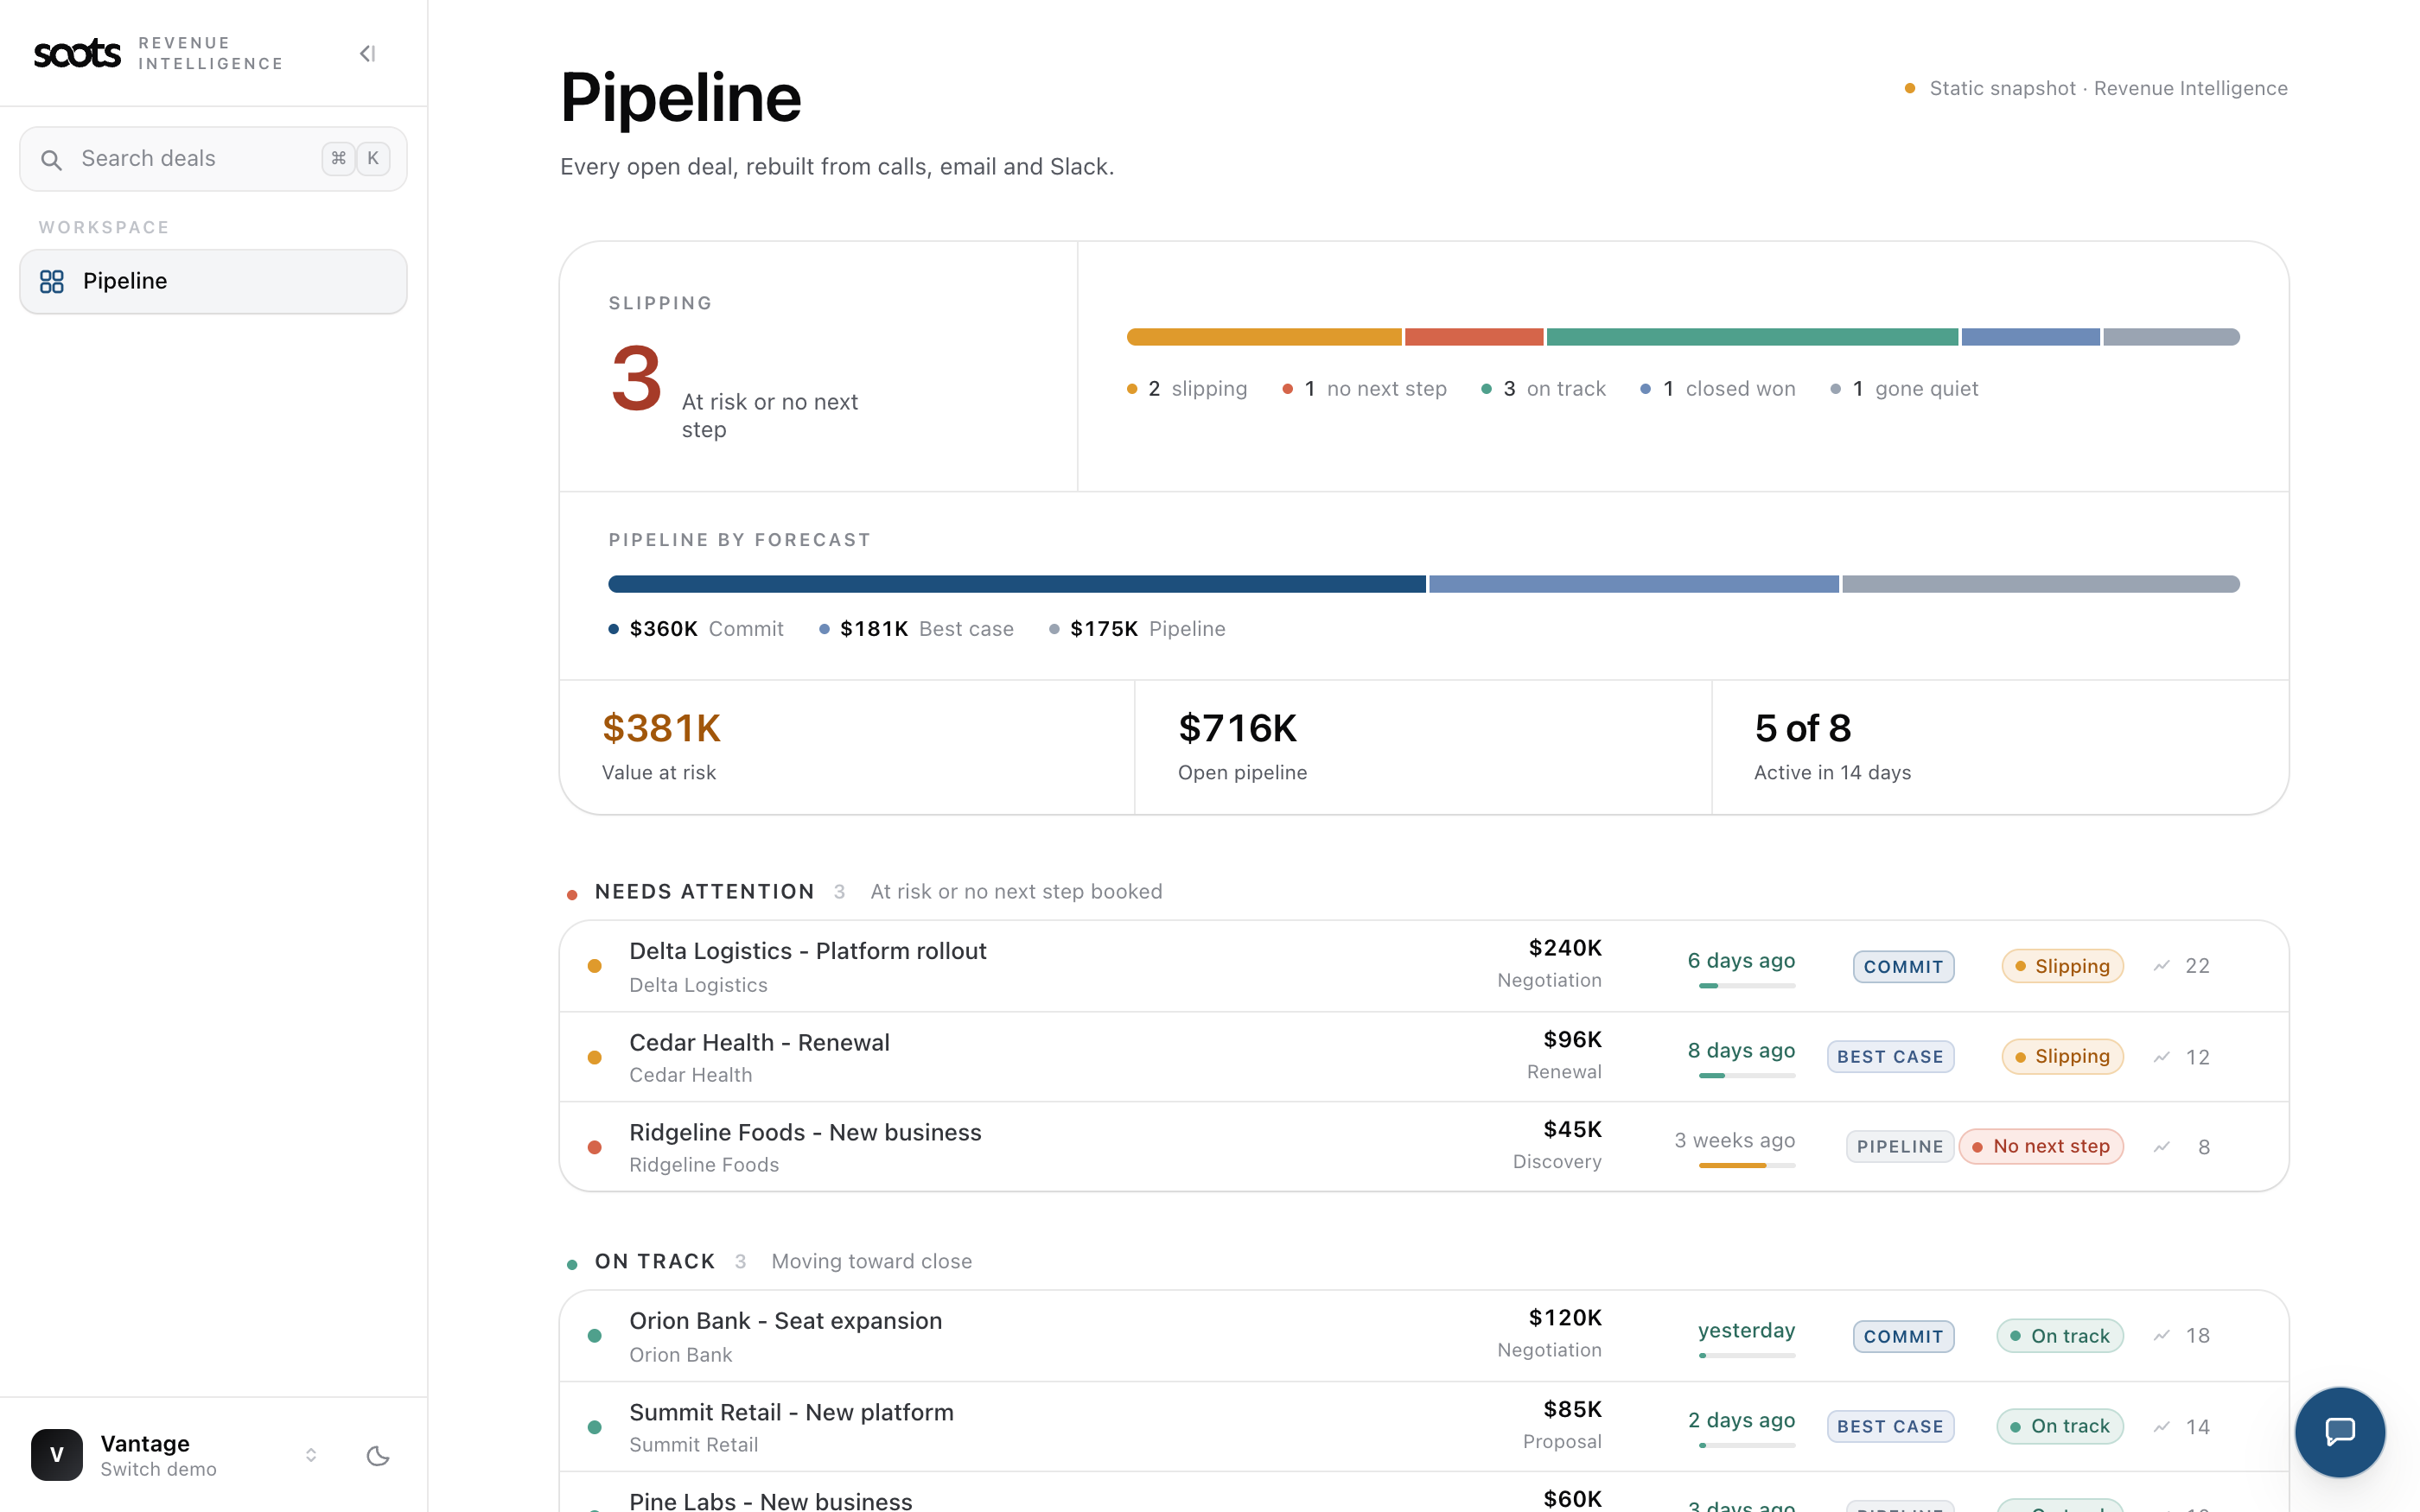Click On track pill for Orion Bank
The image size is (2420, 1512).
2060,1336
